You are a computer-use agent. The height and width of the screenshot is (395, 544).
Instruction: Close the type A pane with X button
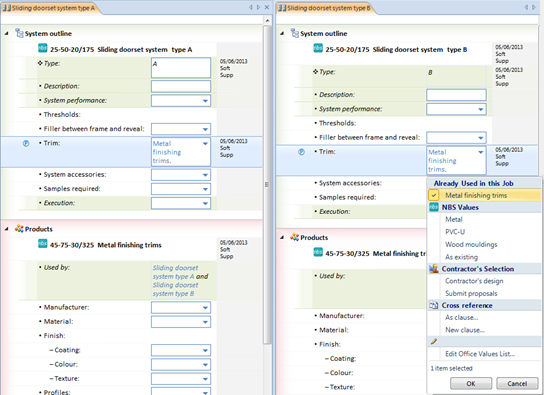pyautogui.click(x=267, y=7)
